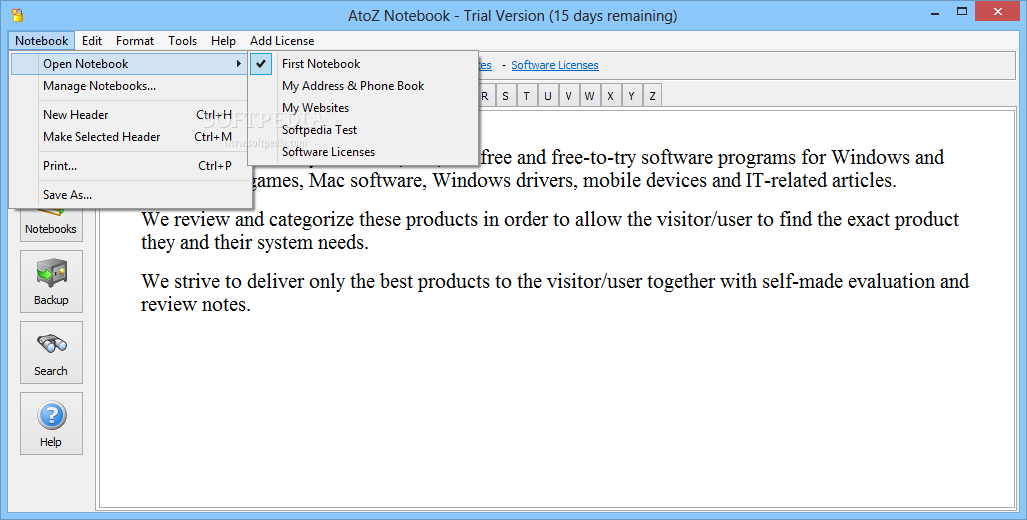
Task: Open the Format menu
Action: [135, 41]
